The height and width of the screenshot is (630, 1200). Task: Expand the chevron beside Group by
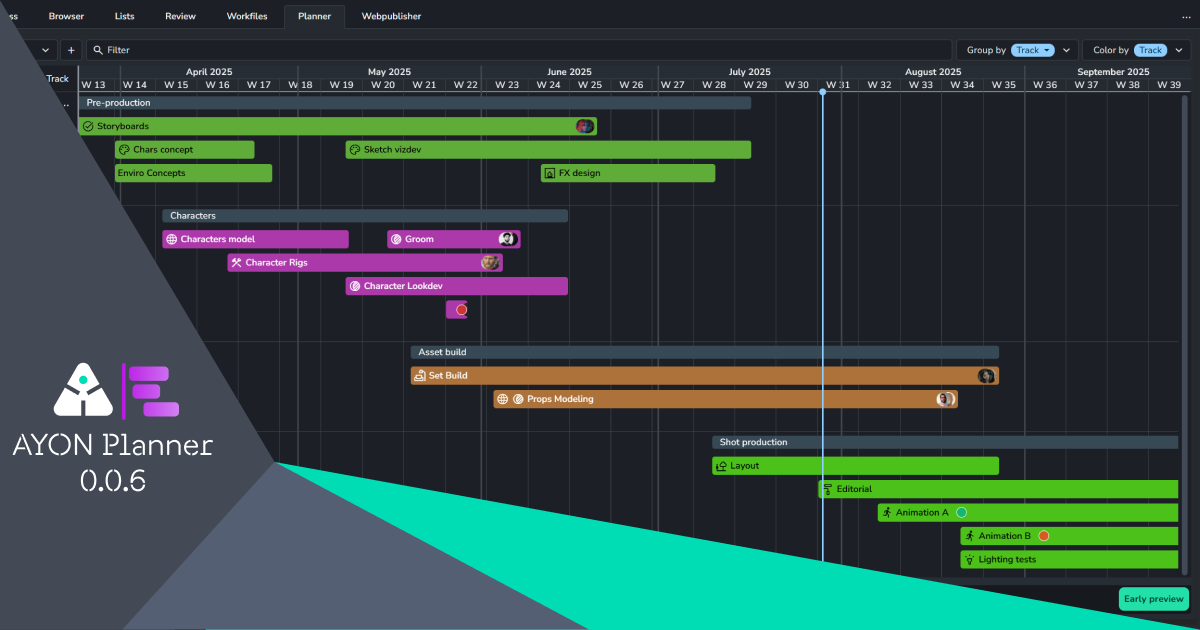(1068, 50)
